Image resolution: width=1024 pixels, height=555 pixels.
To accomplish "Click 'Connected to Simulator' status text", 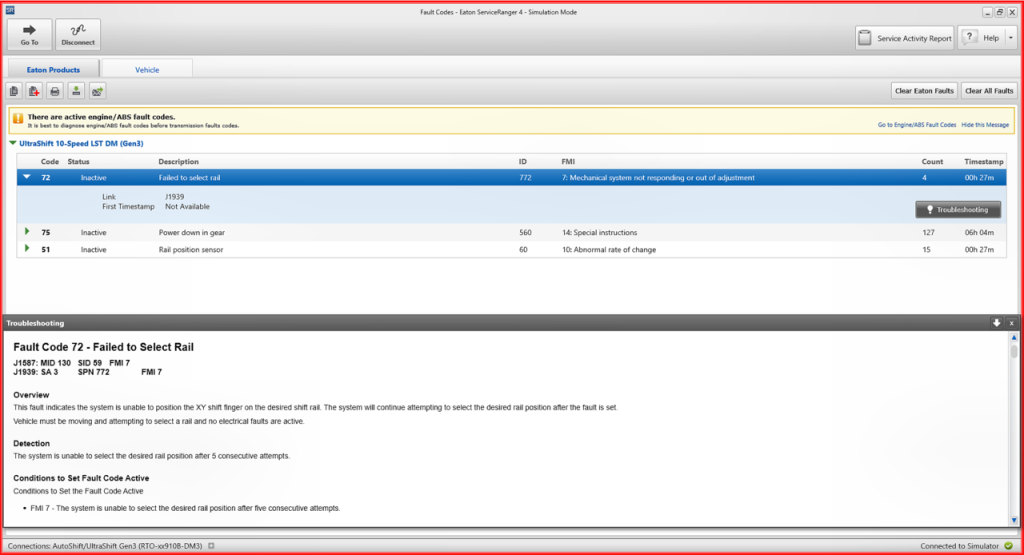I will (x=959, y=546).
